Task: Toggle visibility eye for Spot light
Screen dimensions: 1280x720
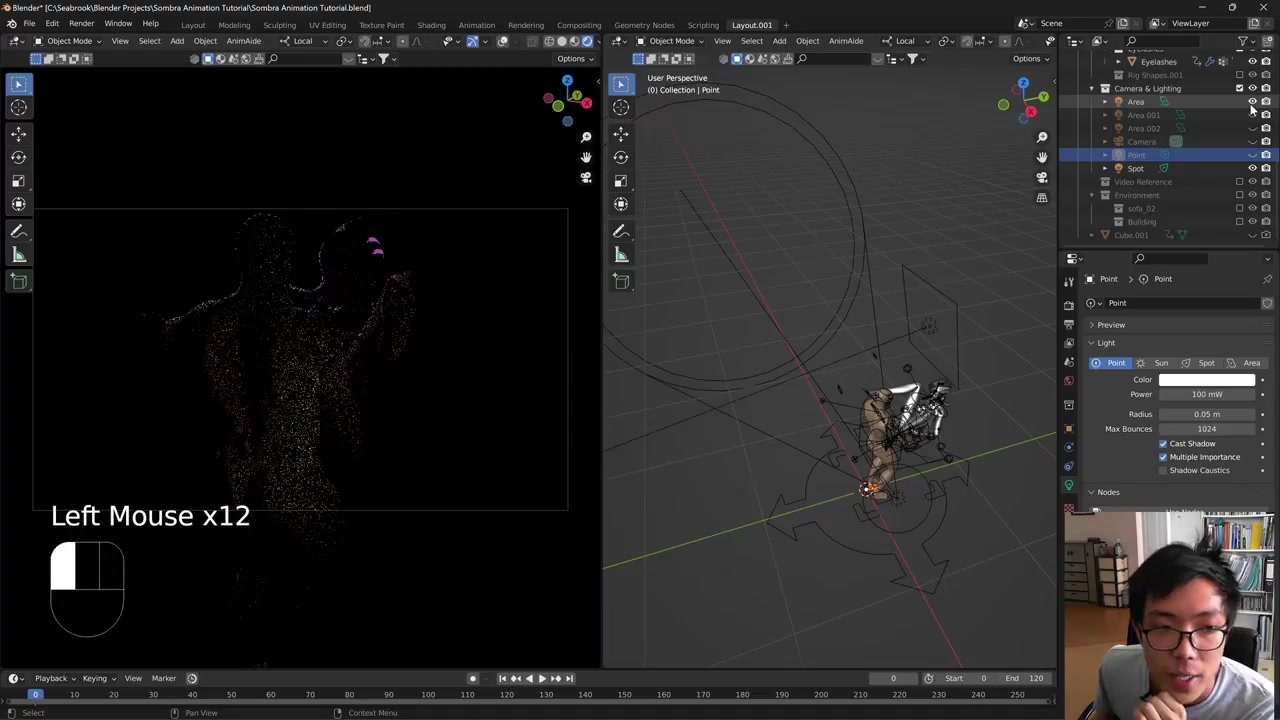Action: pyautogui.click(x=1252, y=168)
